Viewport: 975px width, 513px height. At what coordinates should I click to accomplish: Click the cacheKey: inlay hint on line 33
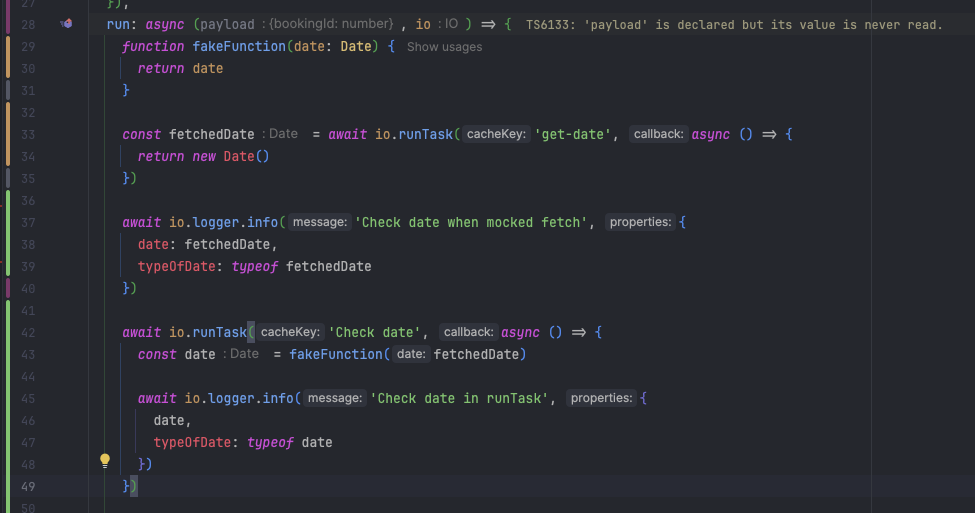point(496,134)
